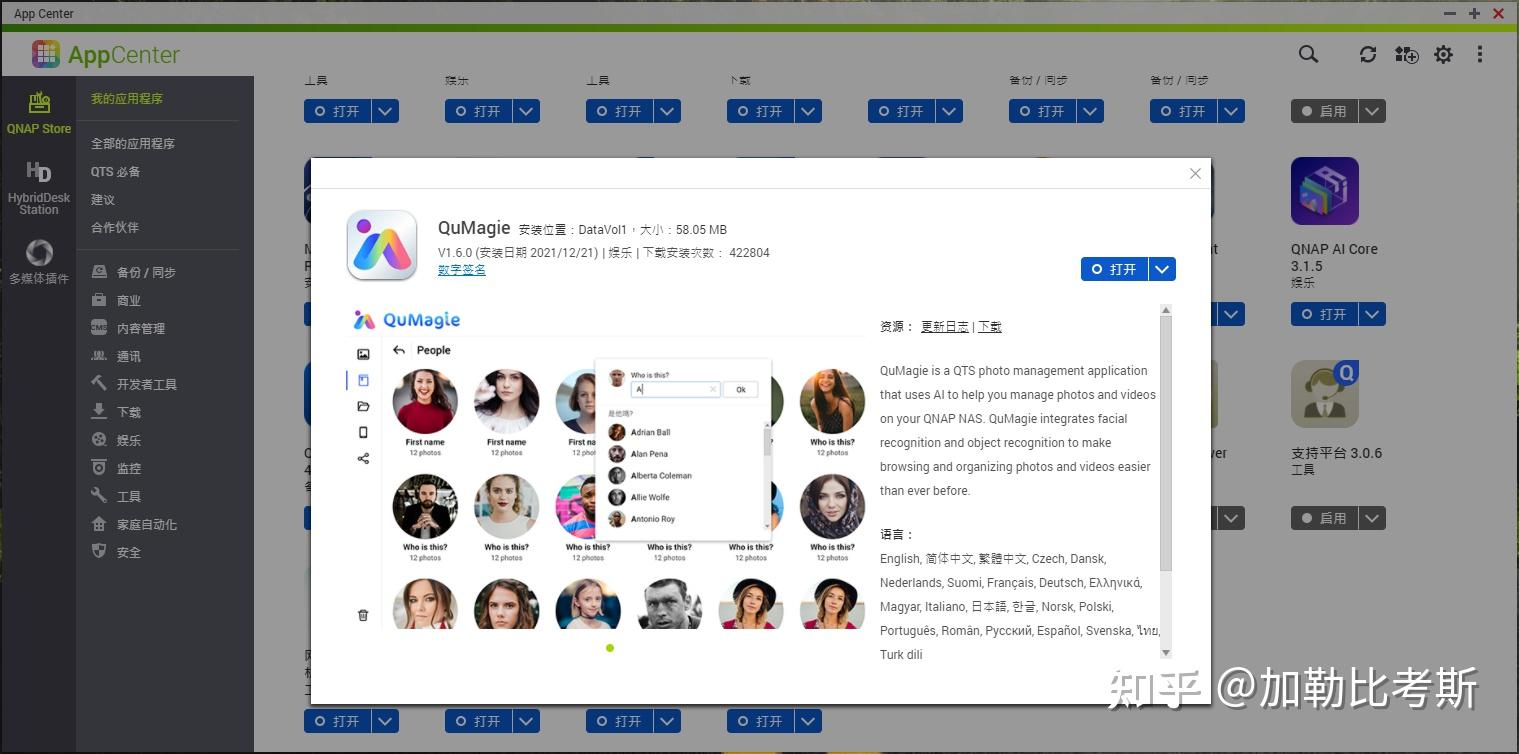
Task: Open 多媒体插件 section
Action: tap(39, 262)
